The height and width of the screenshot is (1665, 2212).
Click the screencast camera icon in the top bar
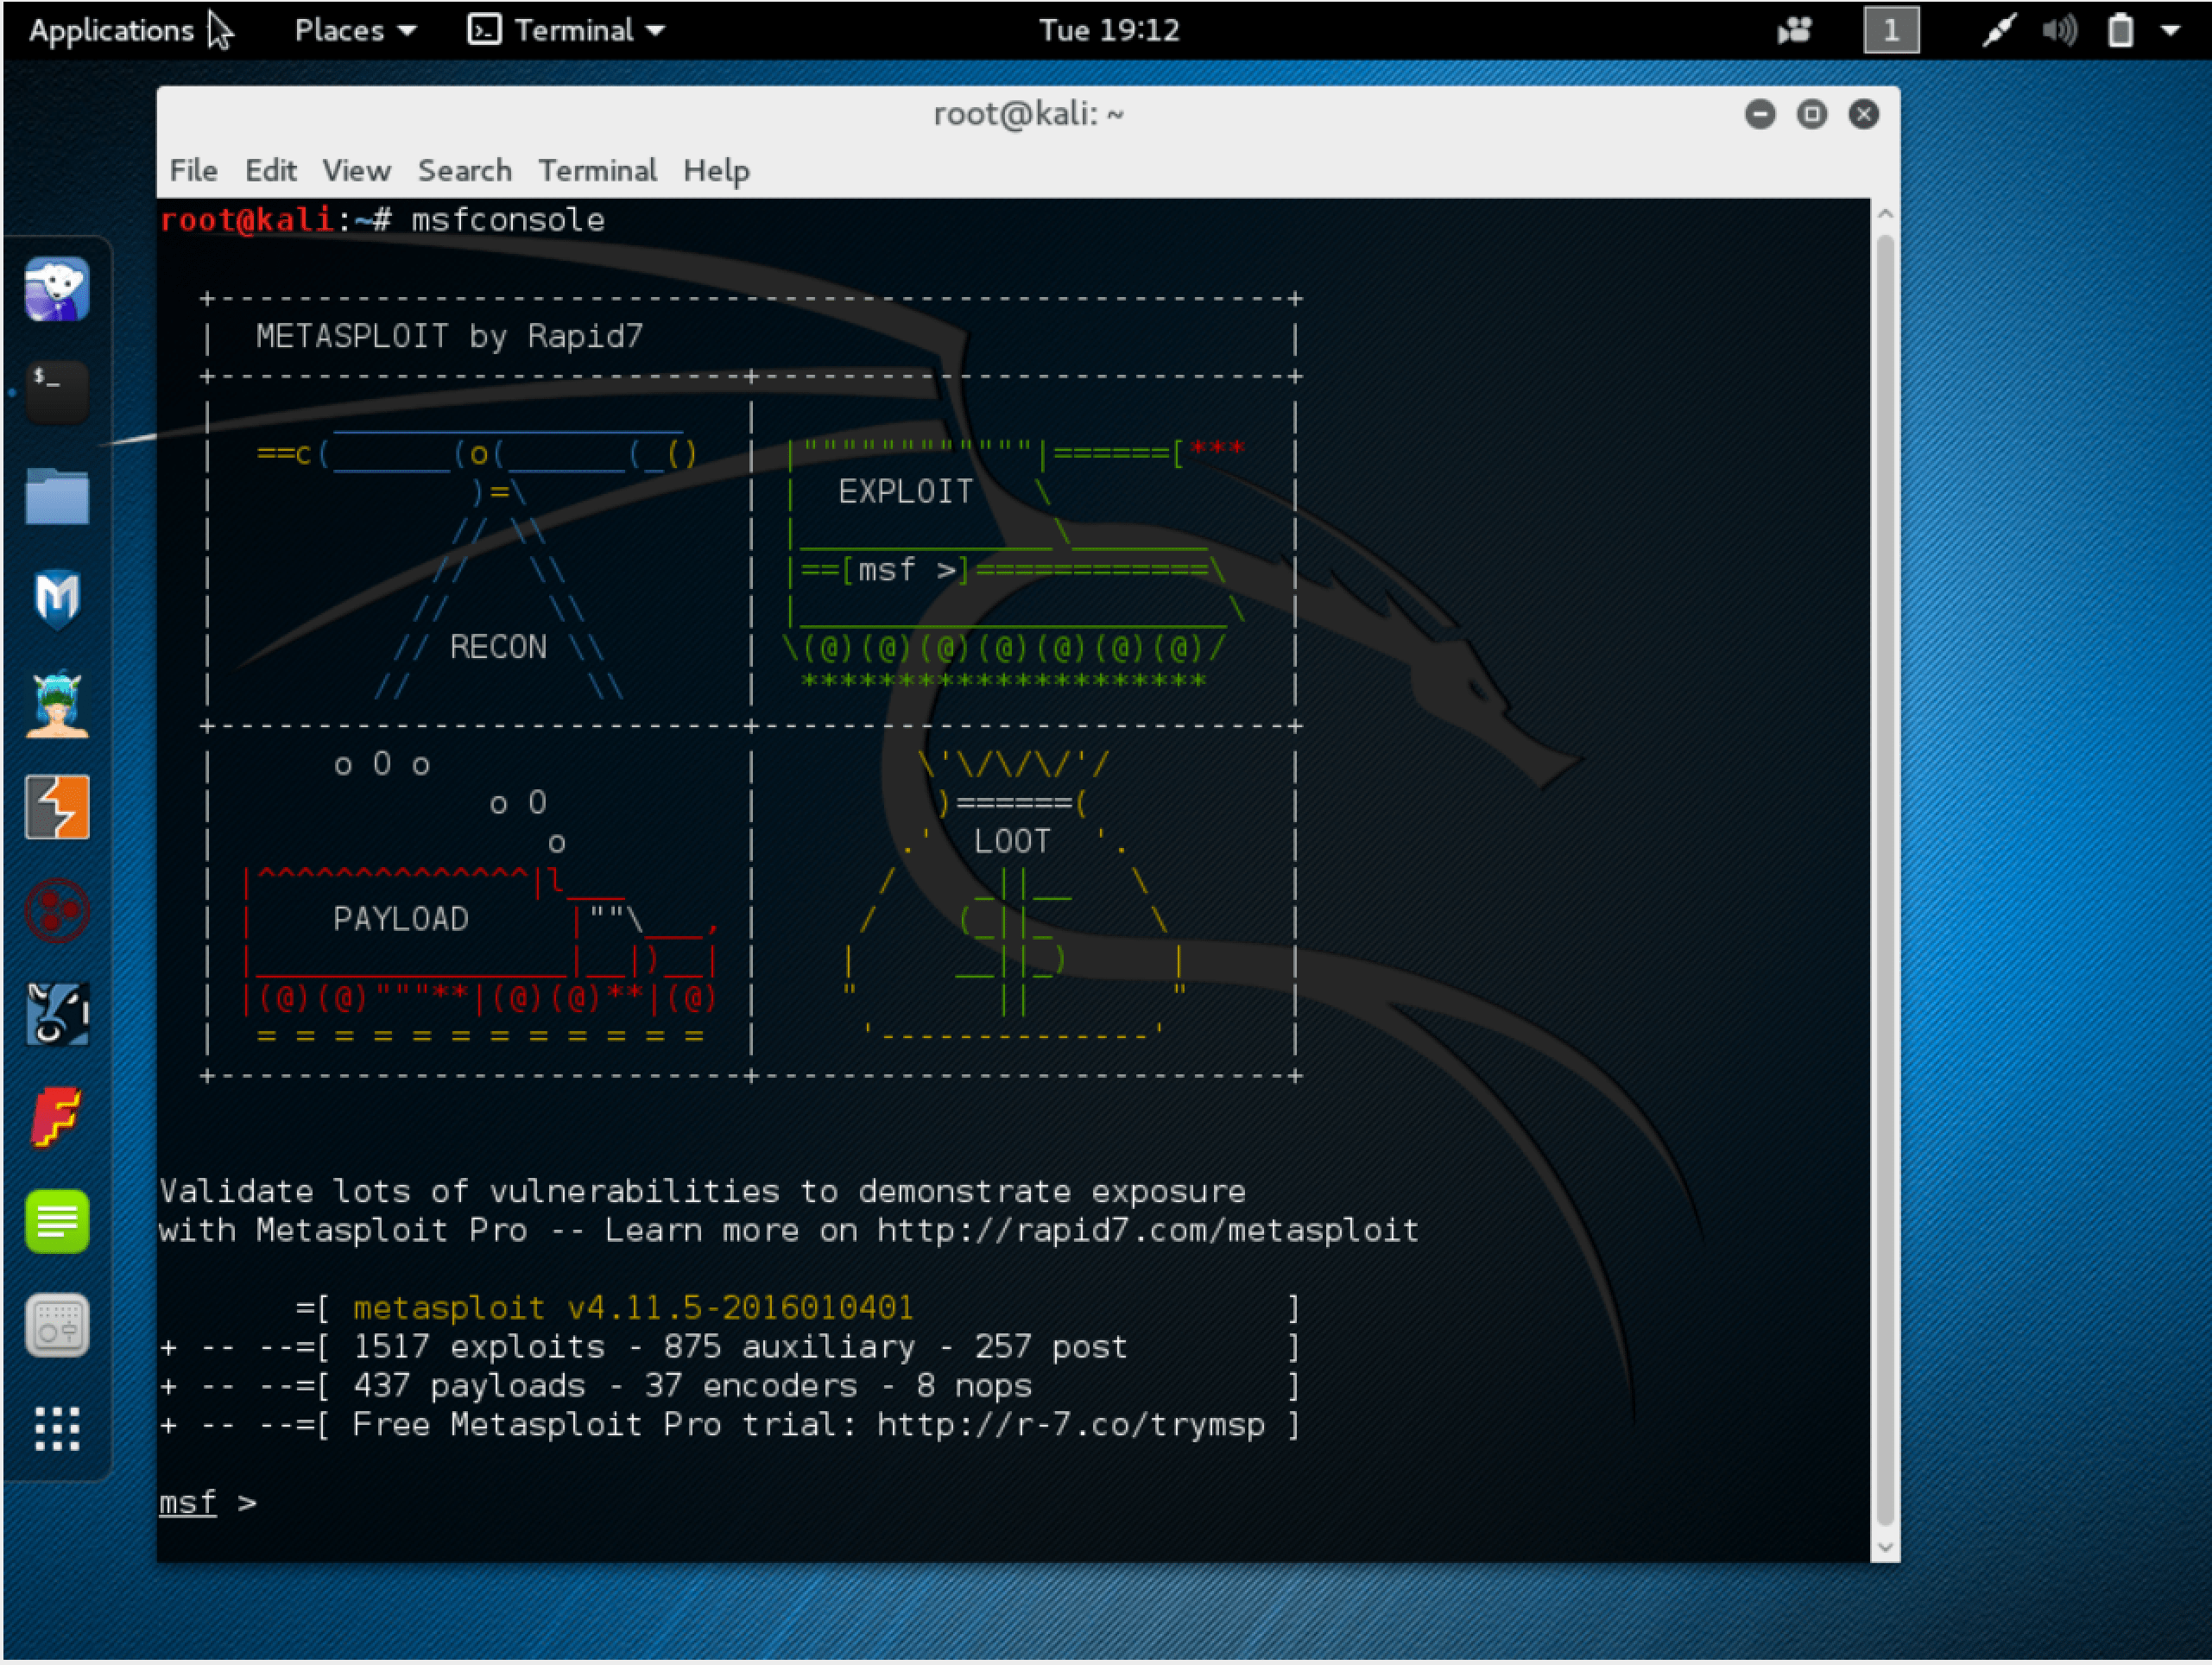1793,30
